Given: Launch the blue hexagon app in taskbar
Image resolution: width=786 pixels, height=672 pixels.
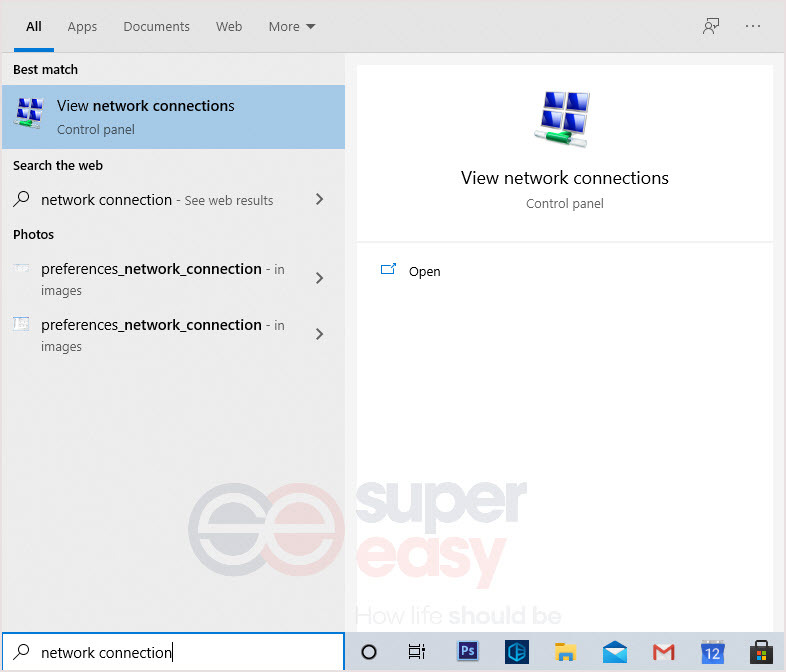Looking at the screenshot, I should (x=516, y=652).
